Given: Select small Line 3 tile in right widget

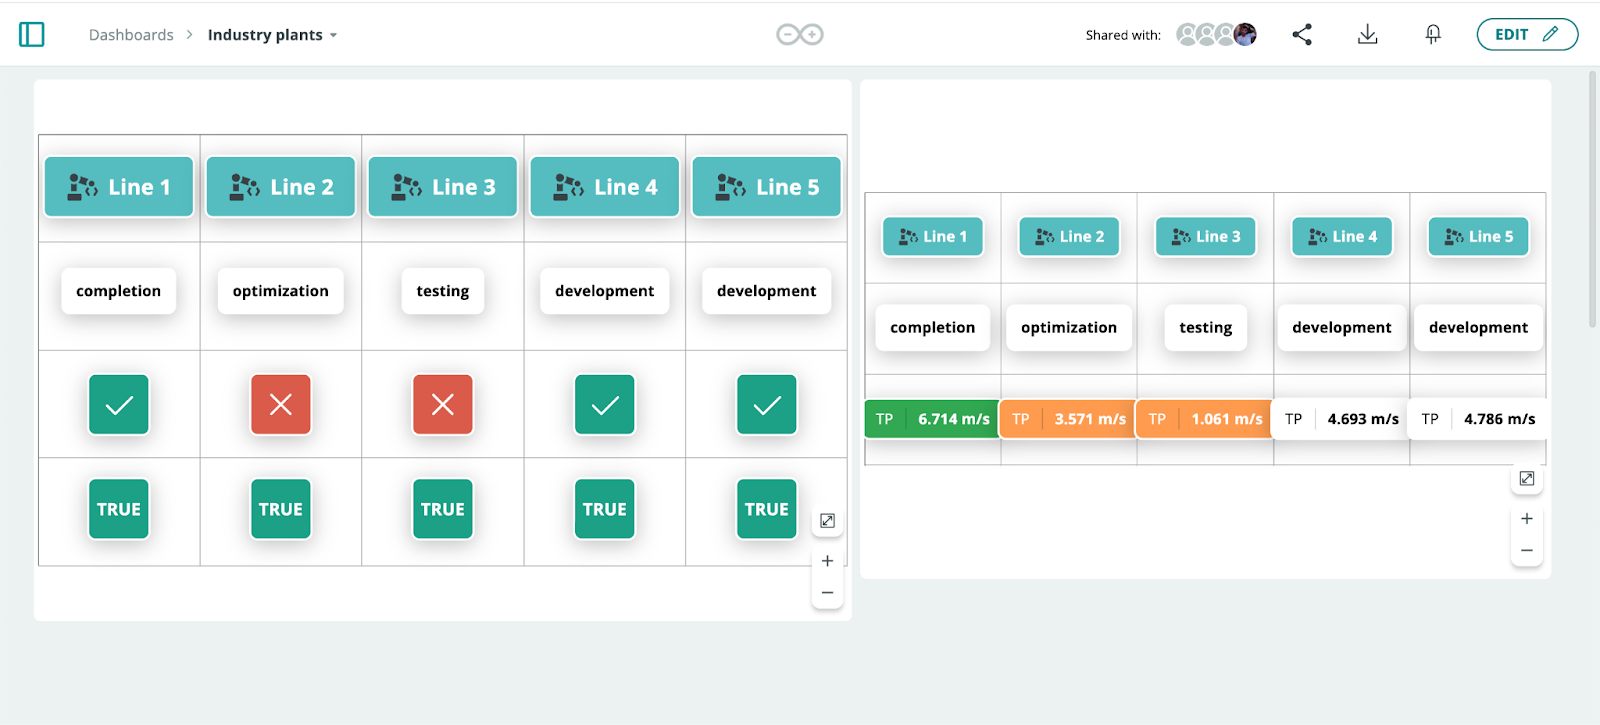Looking at the screenshot, I should 1205,237.
